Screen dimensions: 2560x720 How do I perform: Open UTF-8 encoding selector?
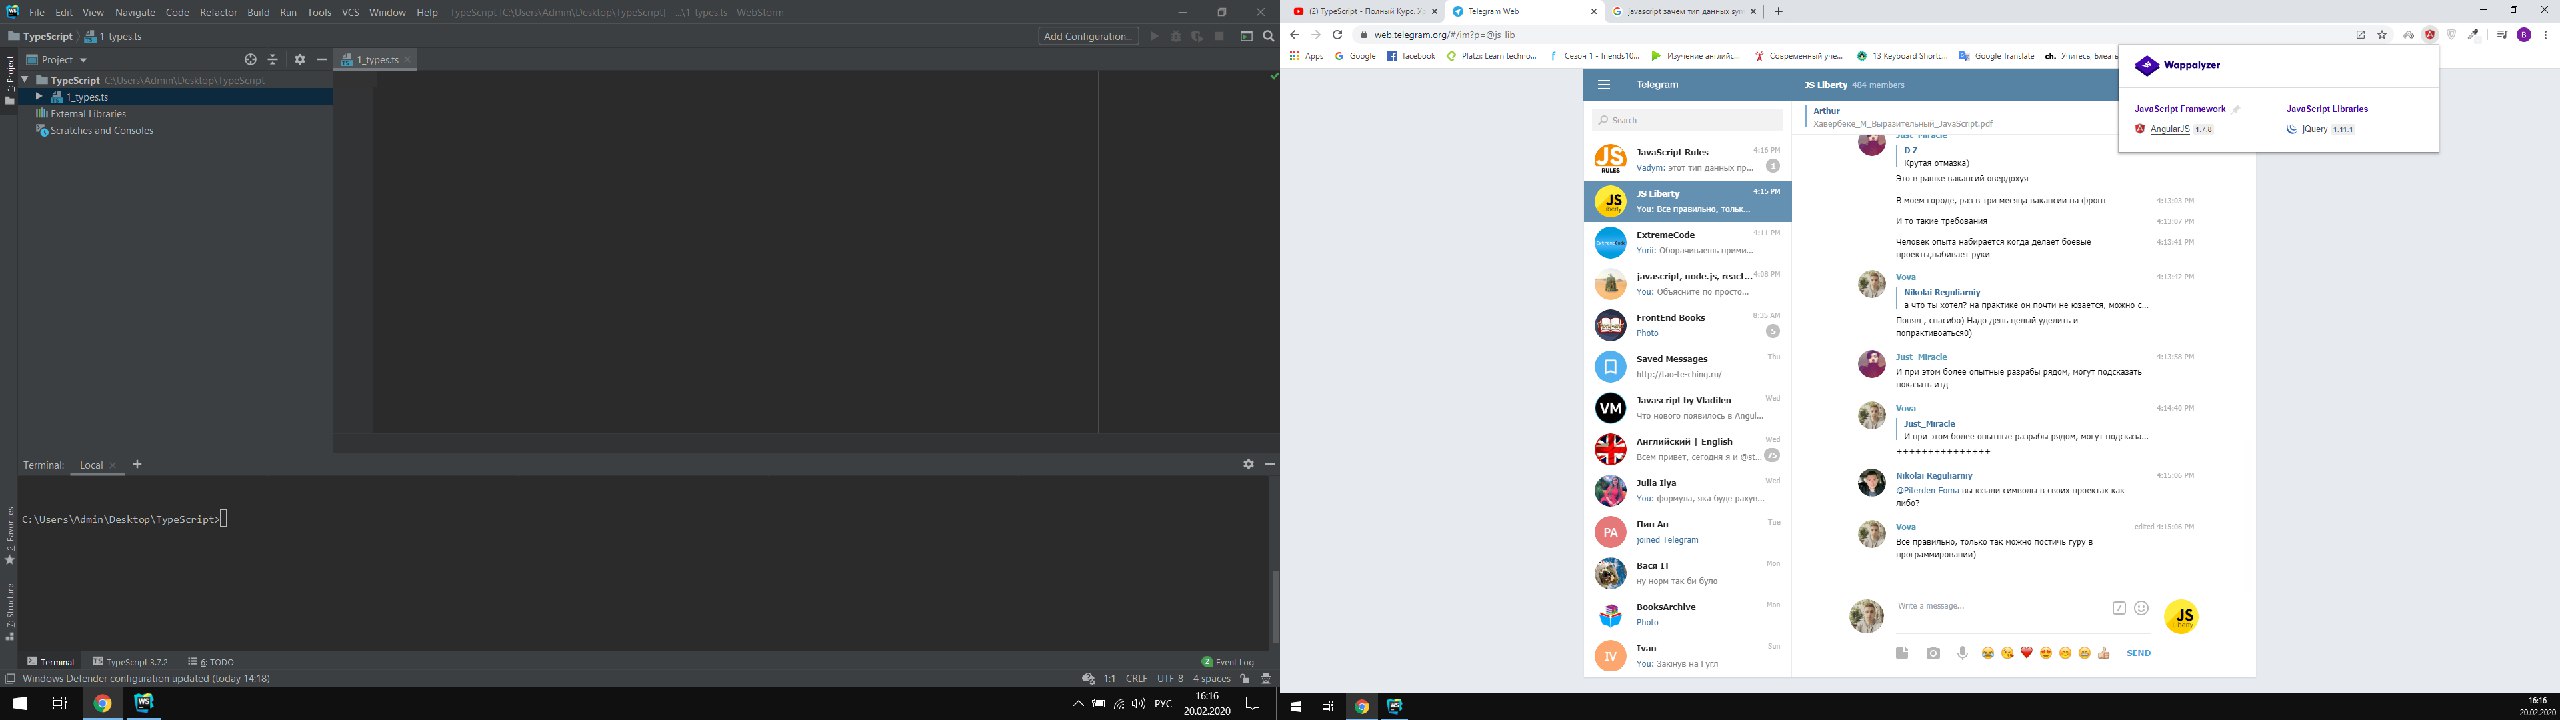(1170, 678)
